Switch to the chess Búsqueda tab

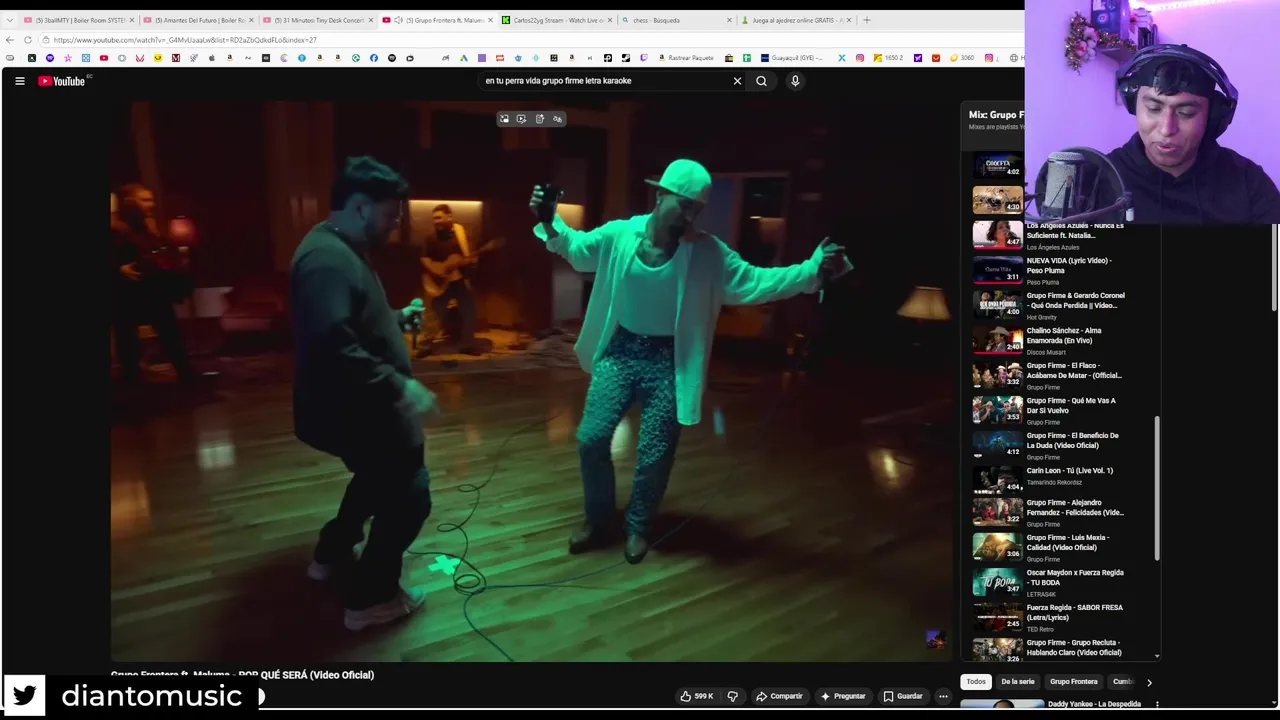[676, 20]
